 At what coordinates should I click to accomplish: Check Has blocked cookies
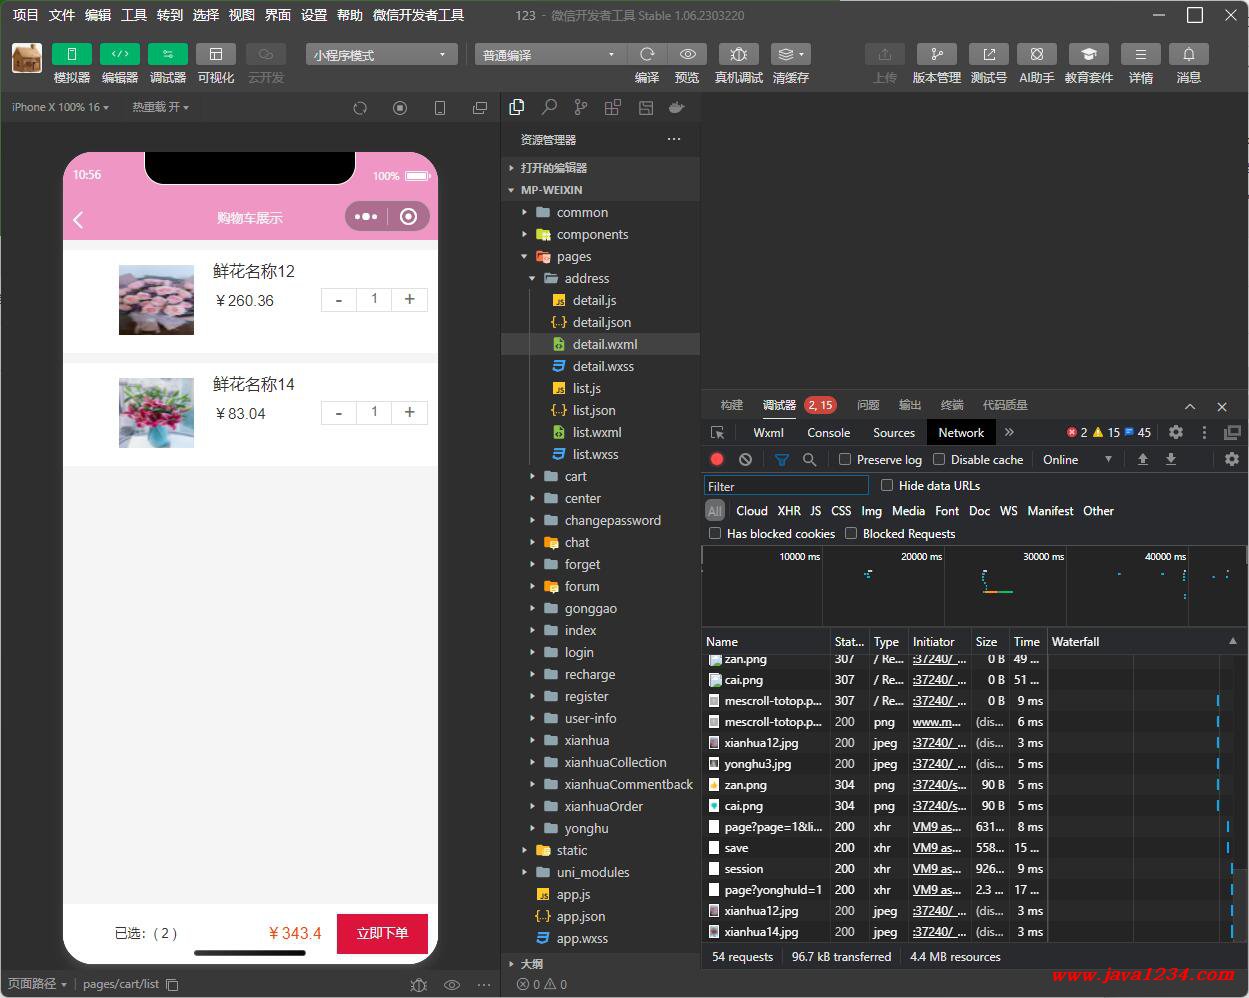click(x=715, y=533)
